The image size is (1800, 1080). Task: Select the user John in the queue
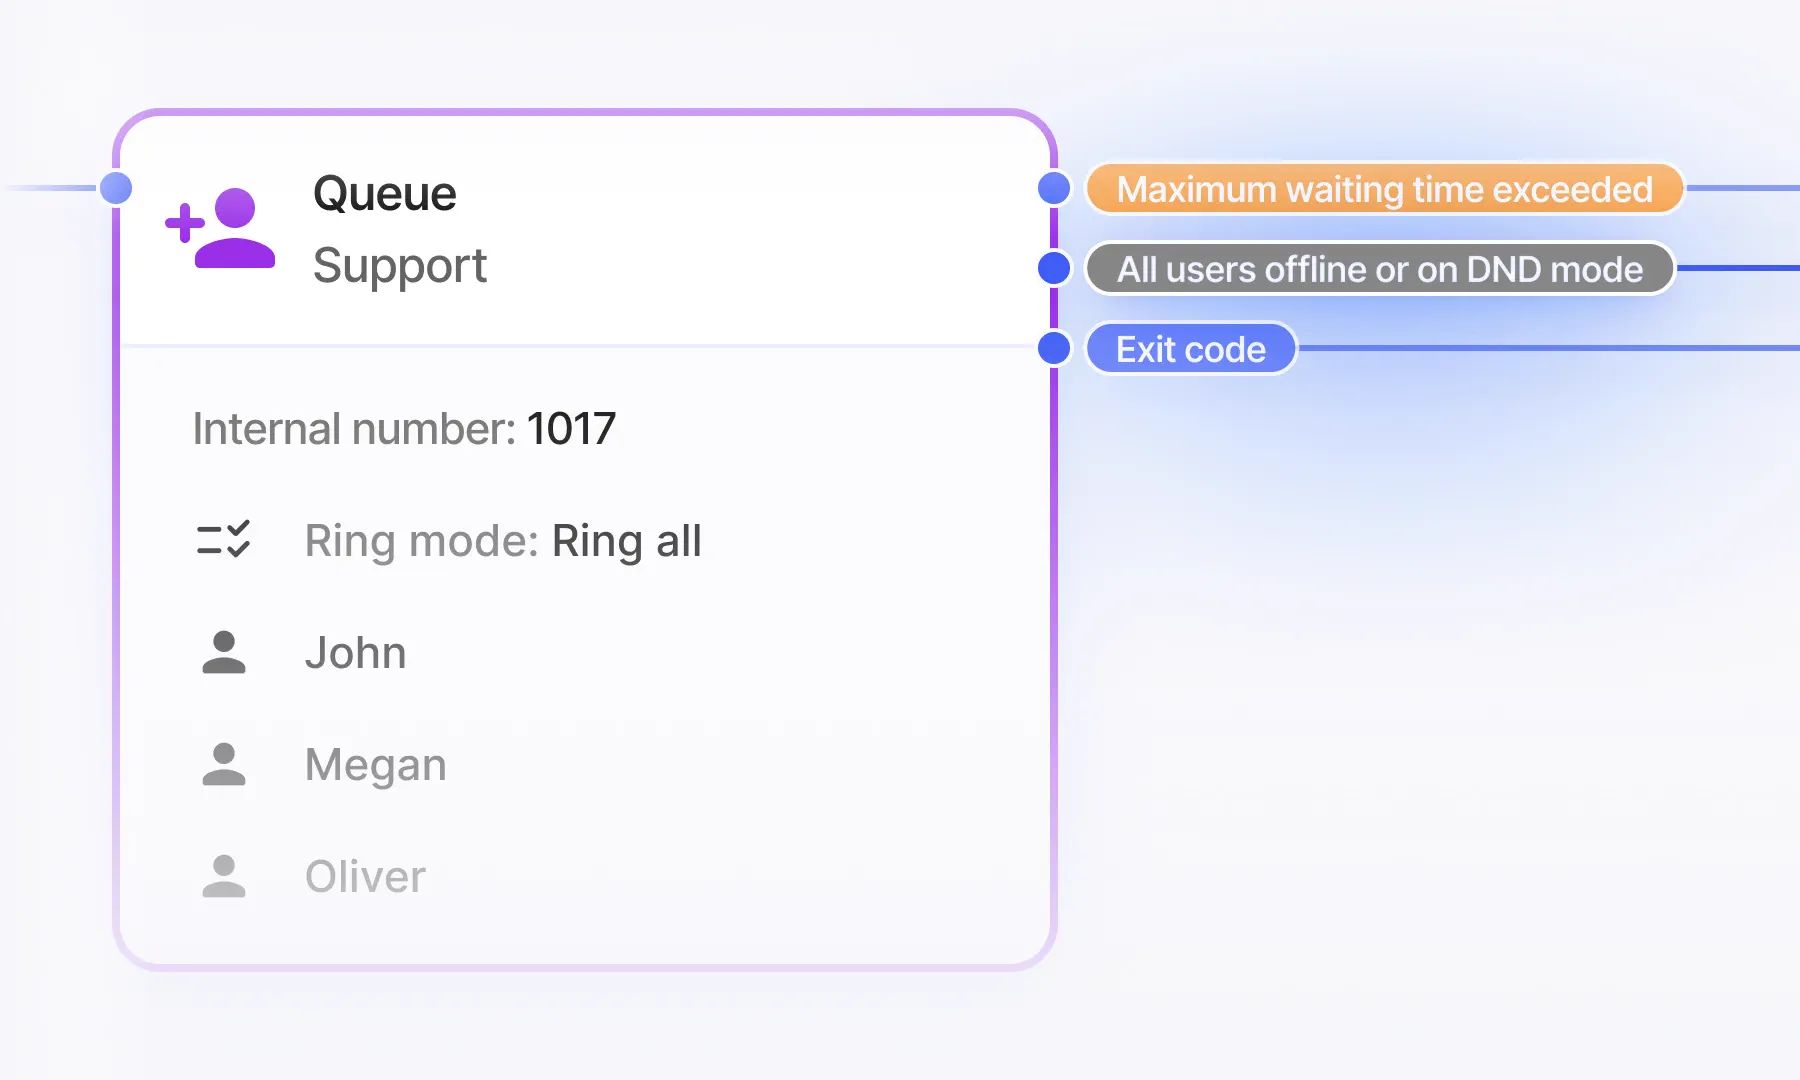coord(355,653)
